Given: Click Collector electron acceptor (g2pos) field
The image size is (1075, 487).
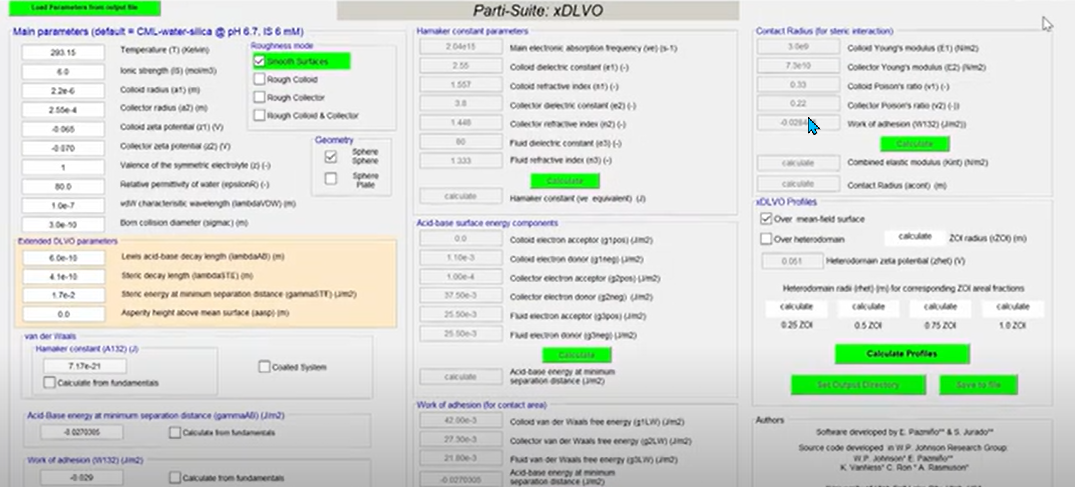Looking at the screenshot, I should 461,276.
